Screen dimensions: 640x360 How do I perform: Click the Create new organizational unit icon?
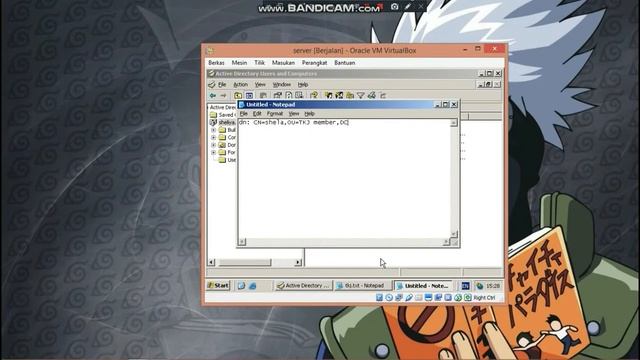tap(350, 96)
